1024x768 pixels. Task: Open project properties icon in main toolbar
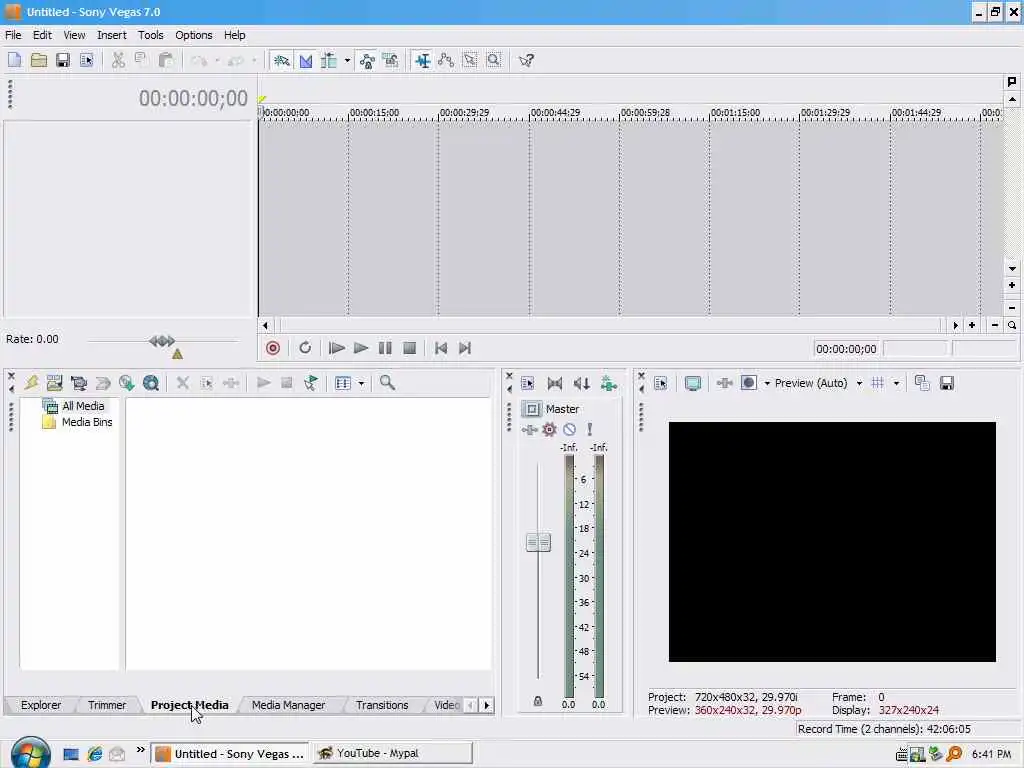coord(86,61)
